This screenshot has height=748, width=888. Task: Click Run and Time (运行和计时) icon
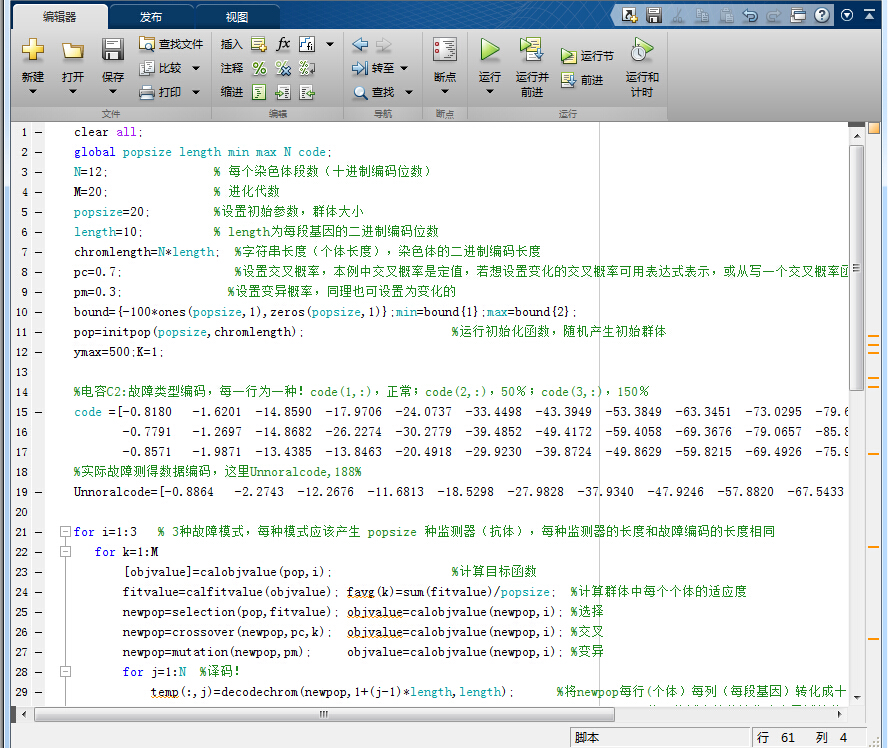coord(642,50)
